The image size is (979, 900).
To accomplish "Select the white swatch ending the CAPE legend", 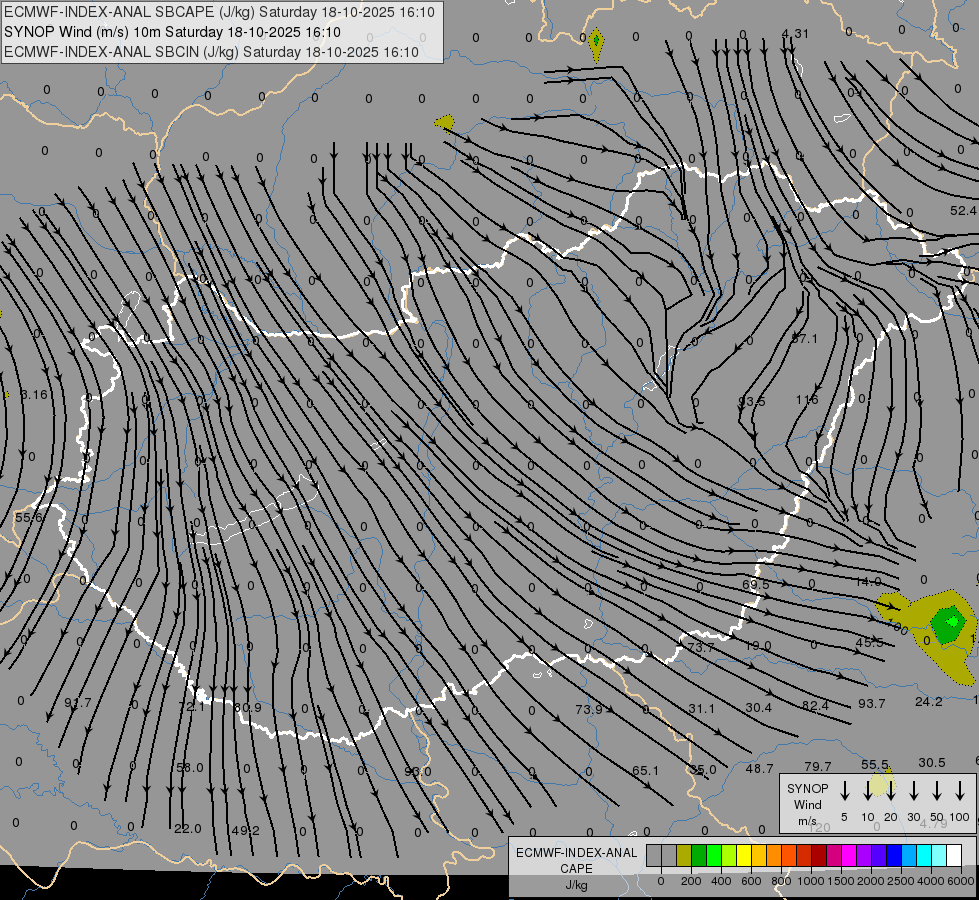I will [953, 855].
